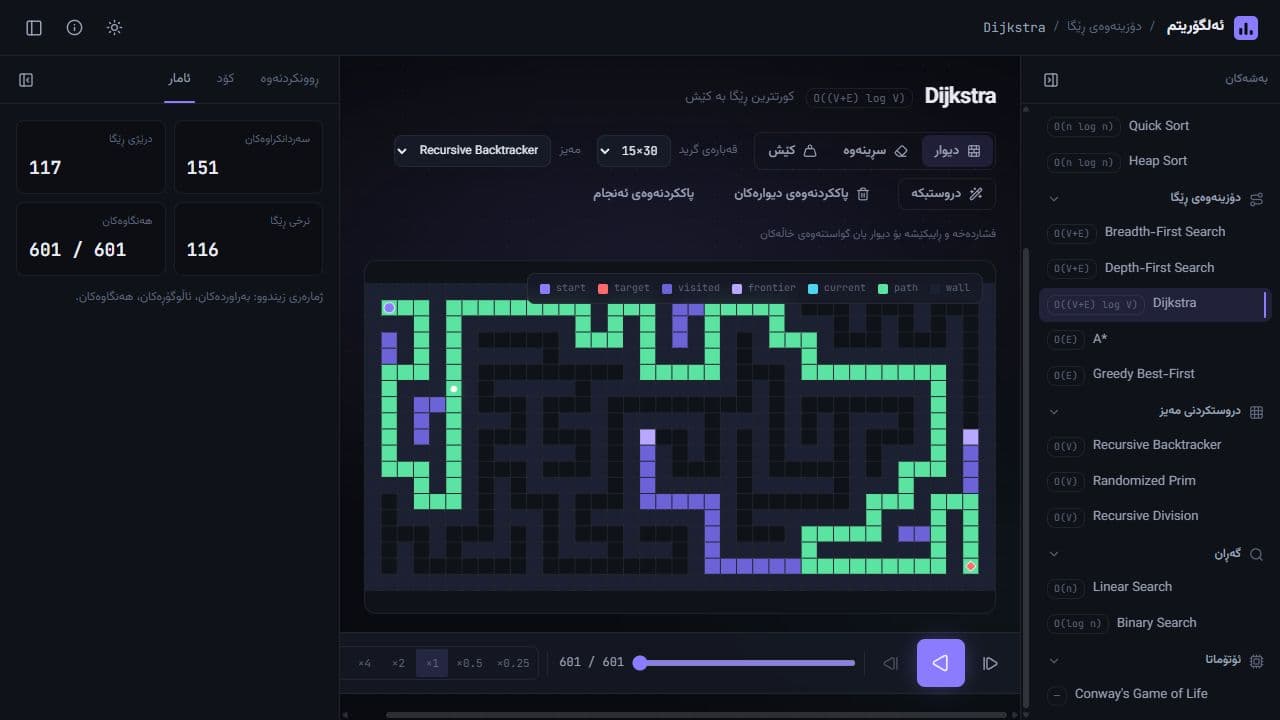Set playback speed to ×2
Viewport: 1280px width, 720px height.
click(x=398, y=663)
